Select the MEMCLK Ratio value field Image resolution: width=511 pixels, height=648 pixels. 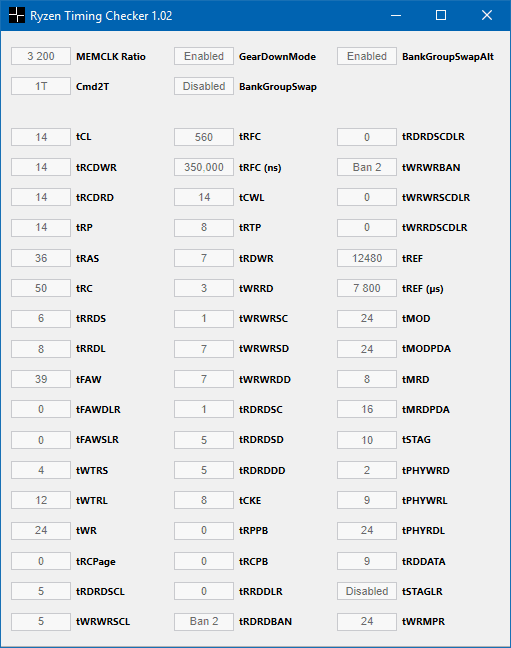41,56
